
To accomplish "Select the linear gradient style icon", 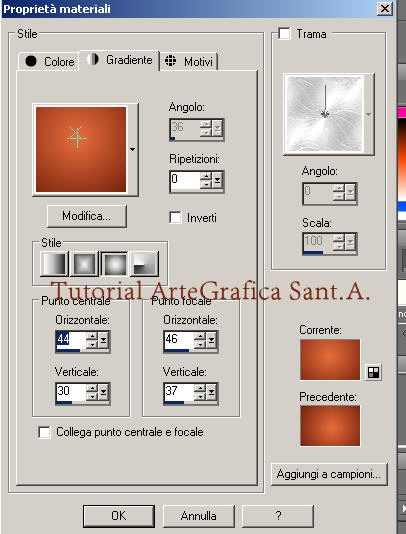I will pos(54,264).
